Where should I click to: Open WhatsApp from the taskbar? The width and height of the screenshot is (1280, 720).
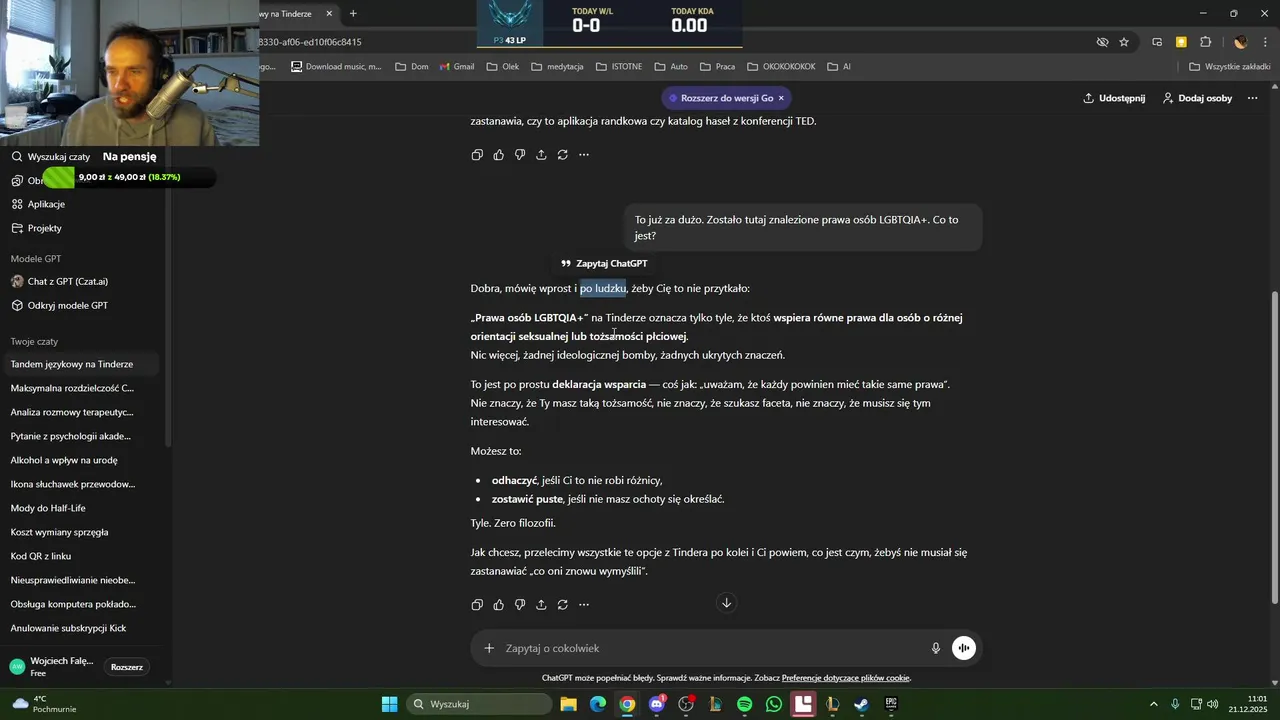tap(773, 704)
